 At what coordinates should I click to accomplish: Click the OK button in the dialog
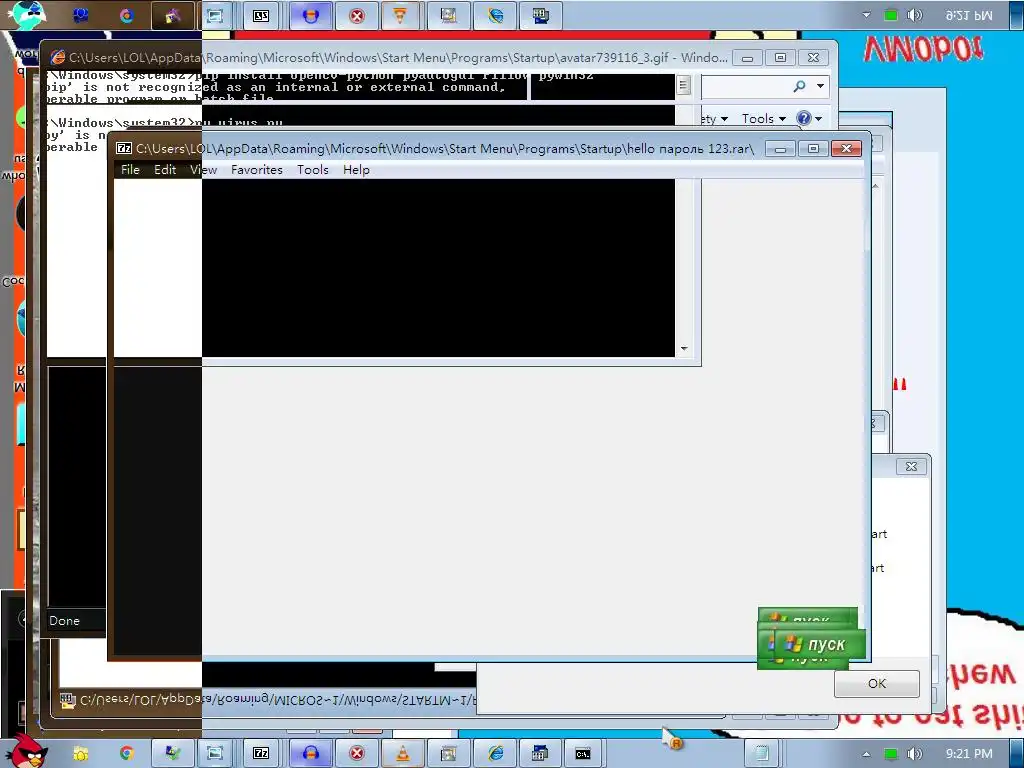pos(877,684)
